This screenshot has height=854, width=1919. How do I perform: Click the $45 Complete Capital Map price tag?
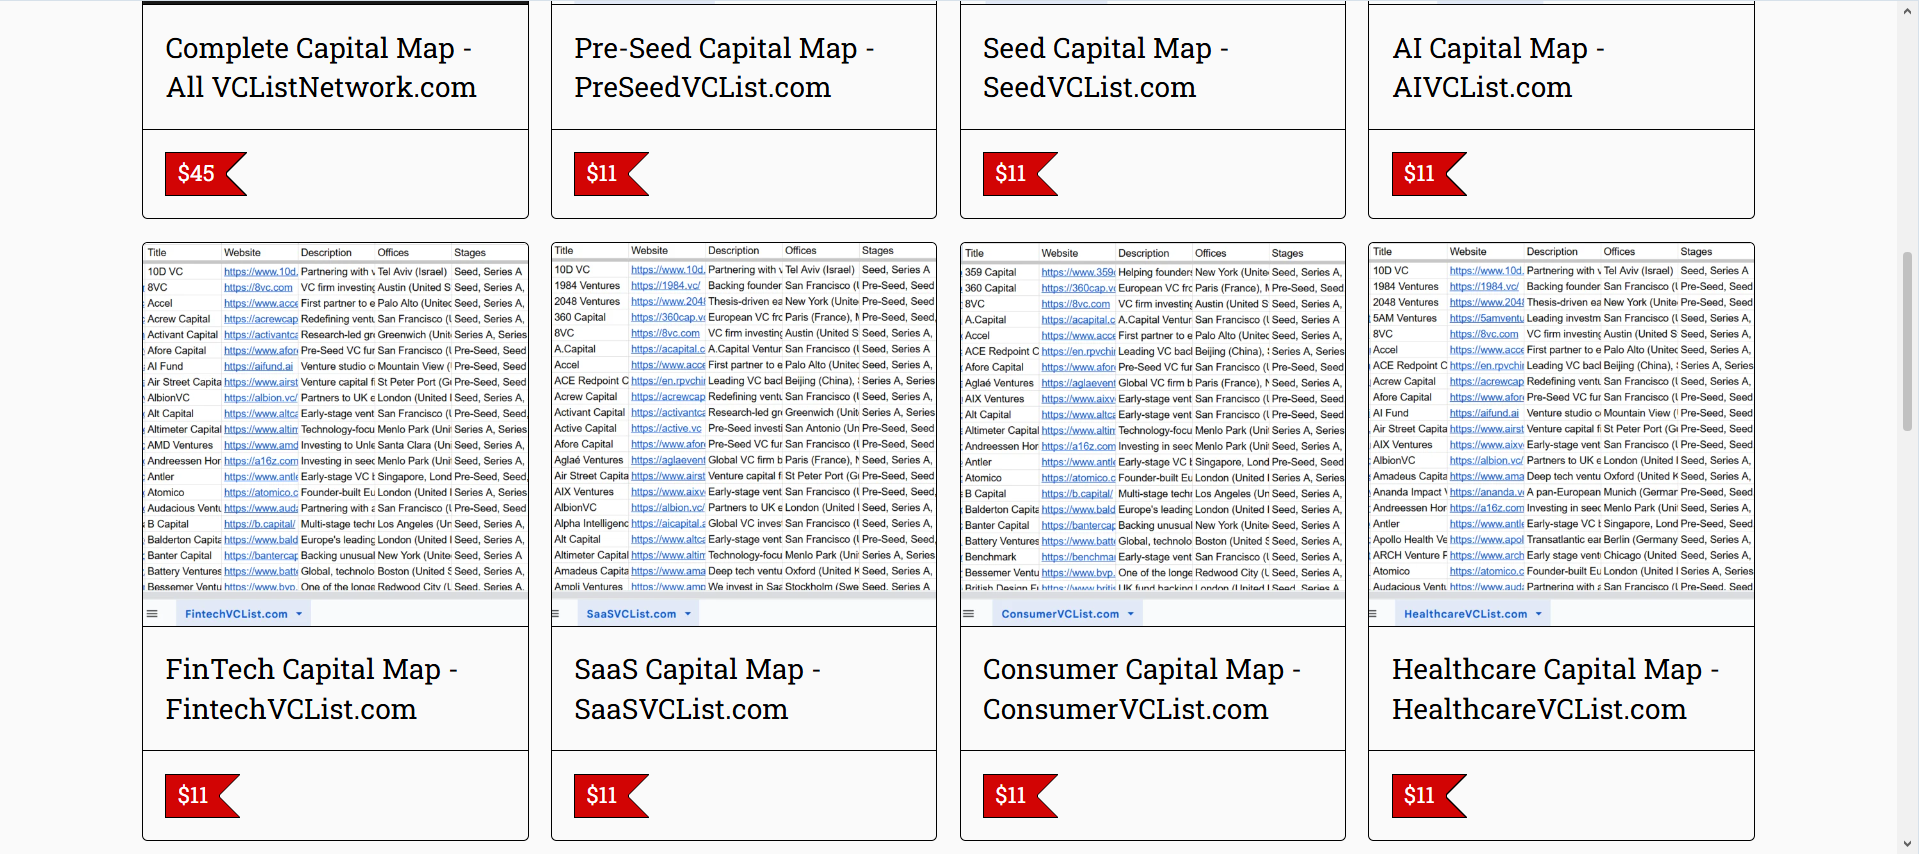pyautogui.click(x=205, y=174)
